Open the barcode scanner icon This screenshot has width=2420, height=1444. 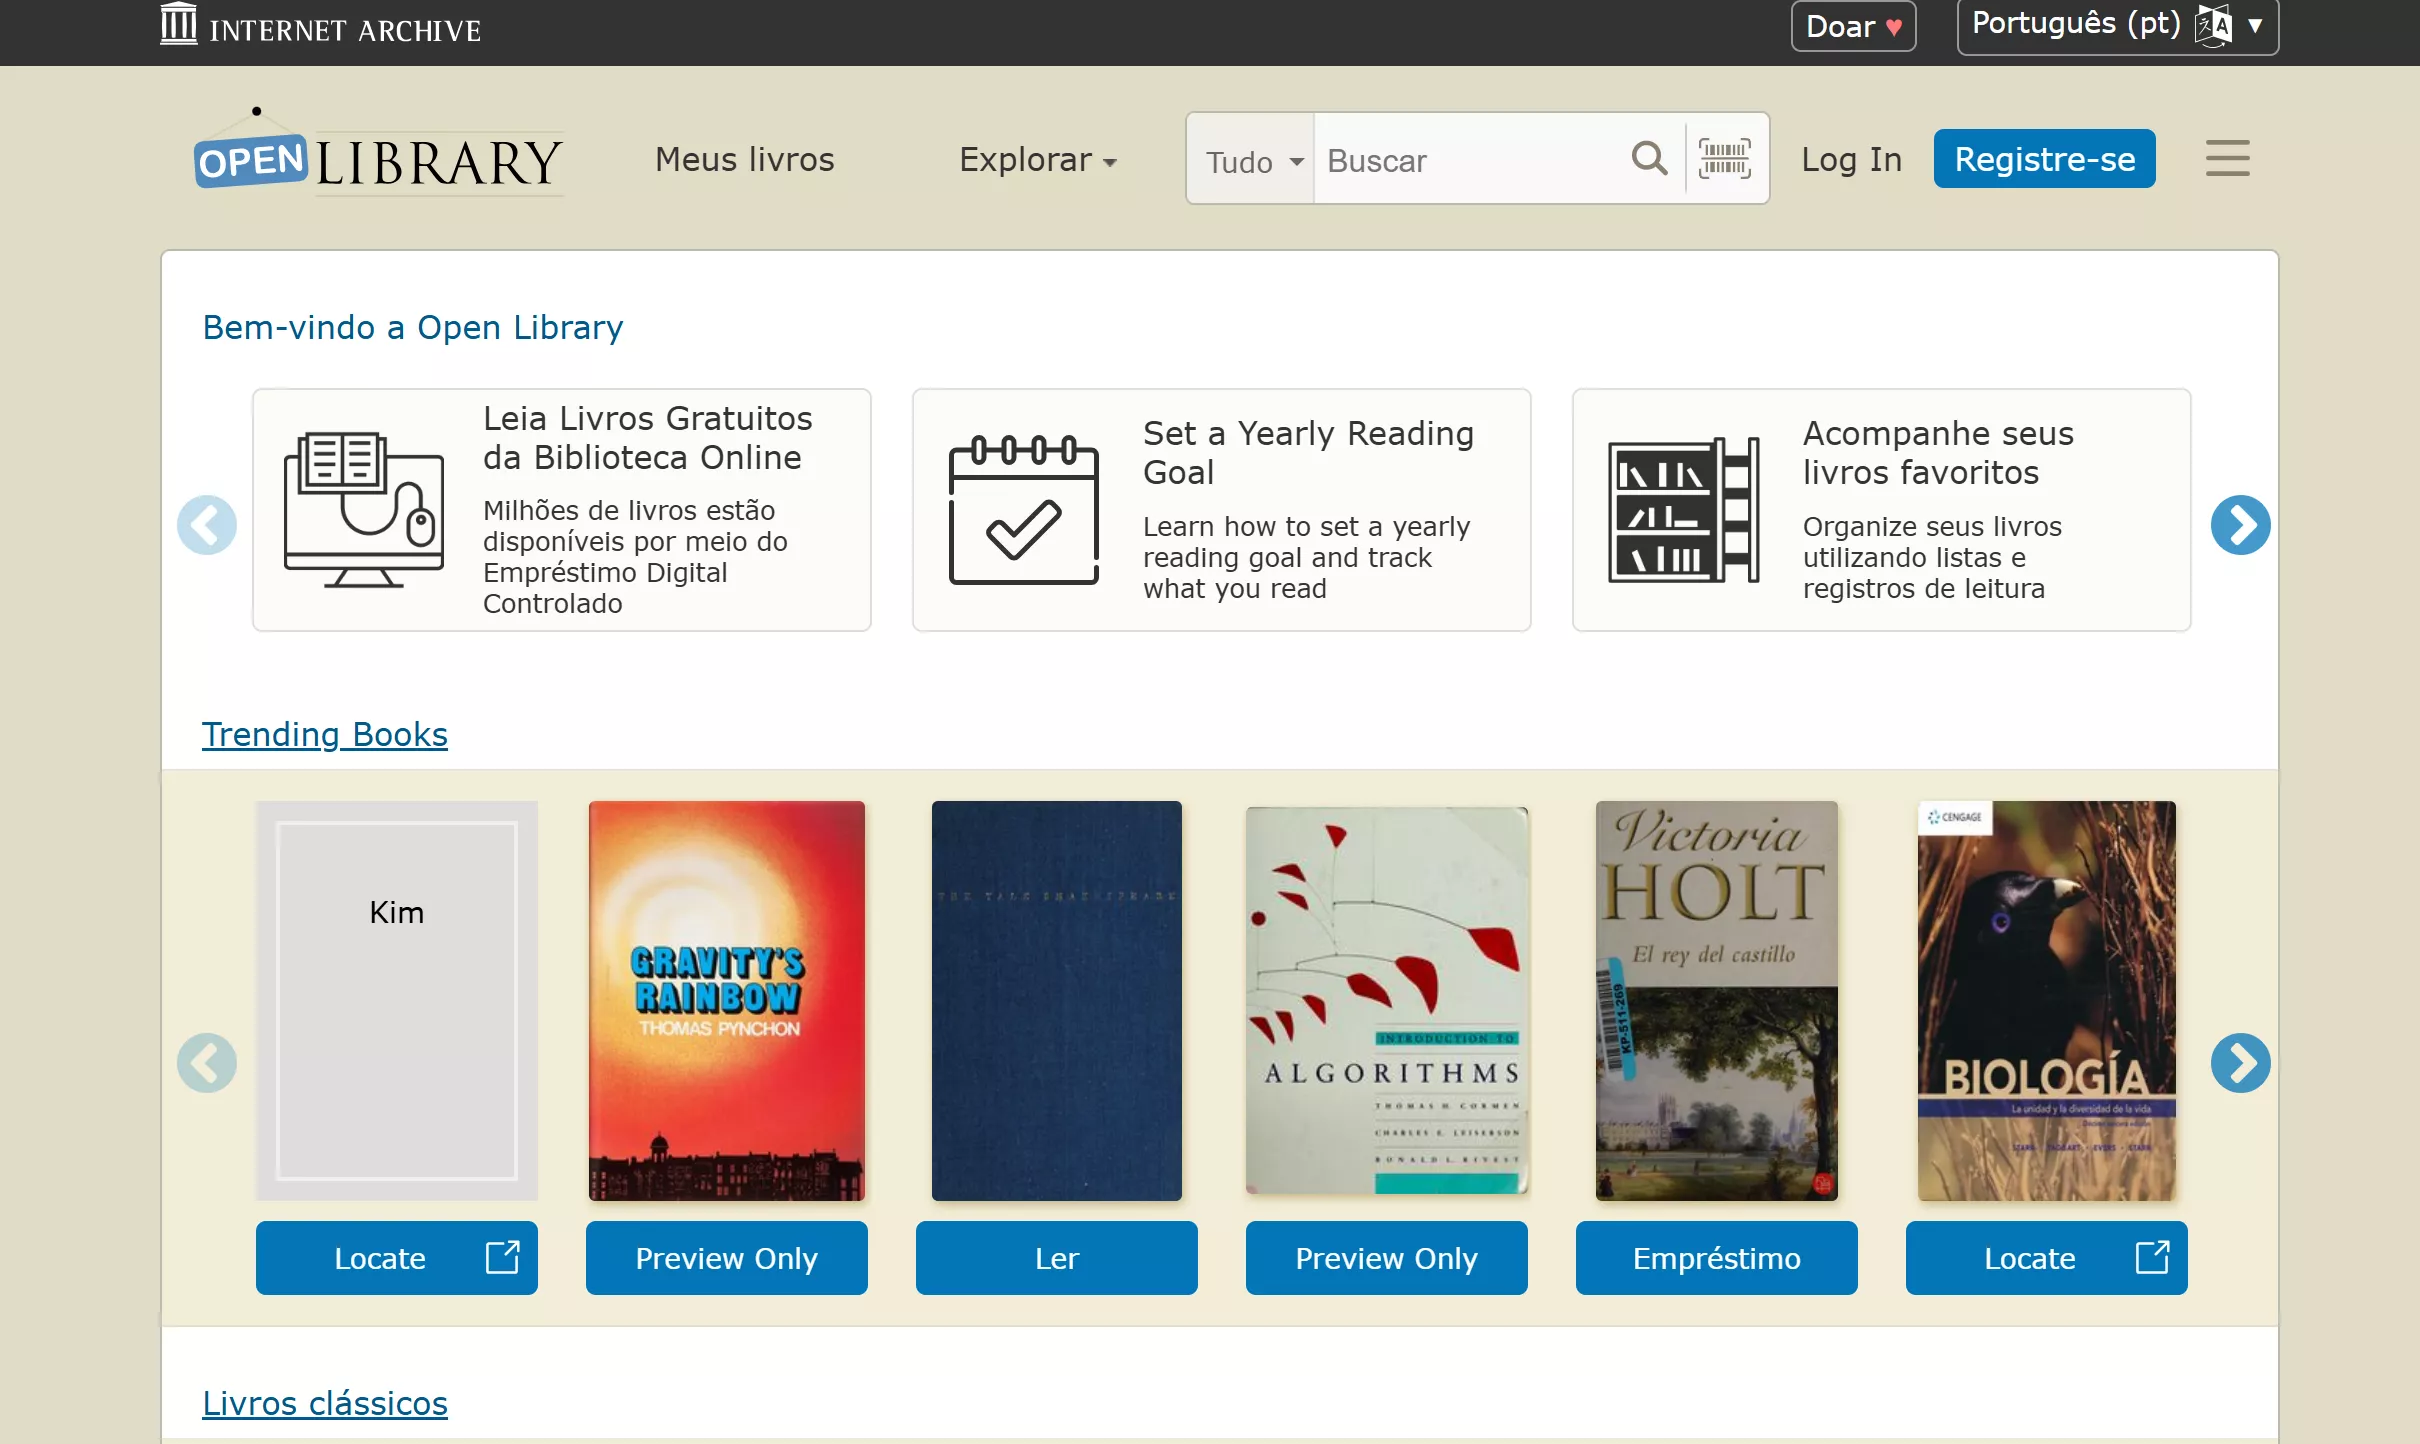[1725, 159]
